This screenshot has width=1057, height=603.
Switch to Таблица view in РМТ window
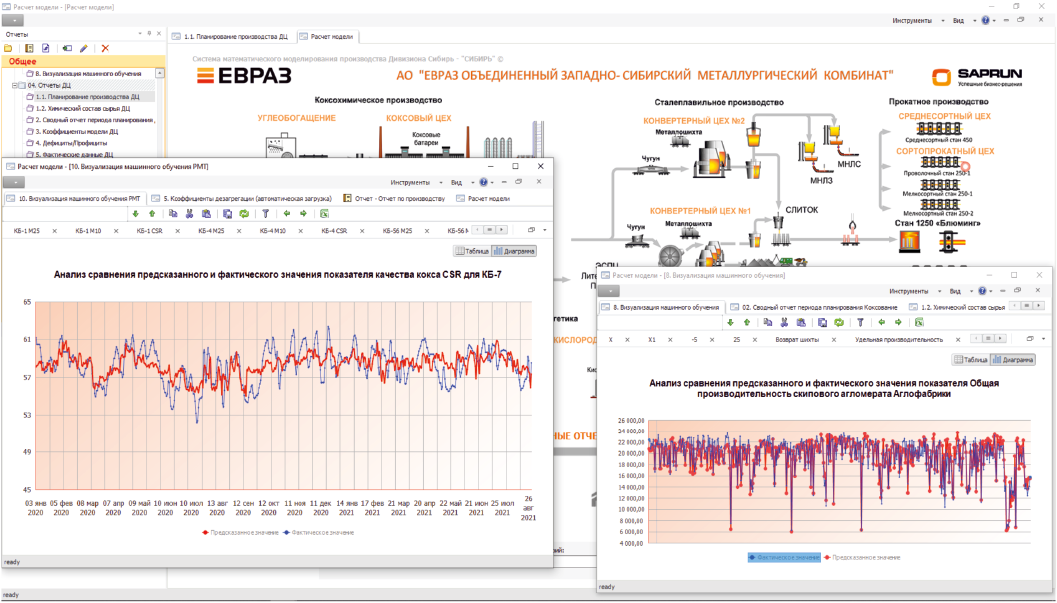(472, 251)
